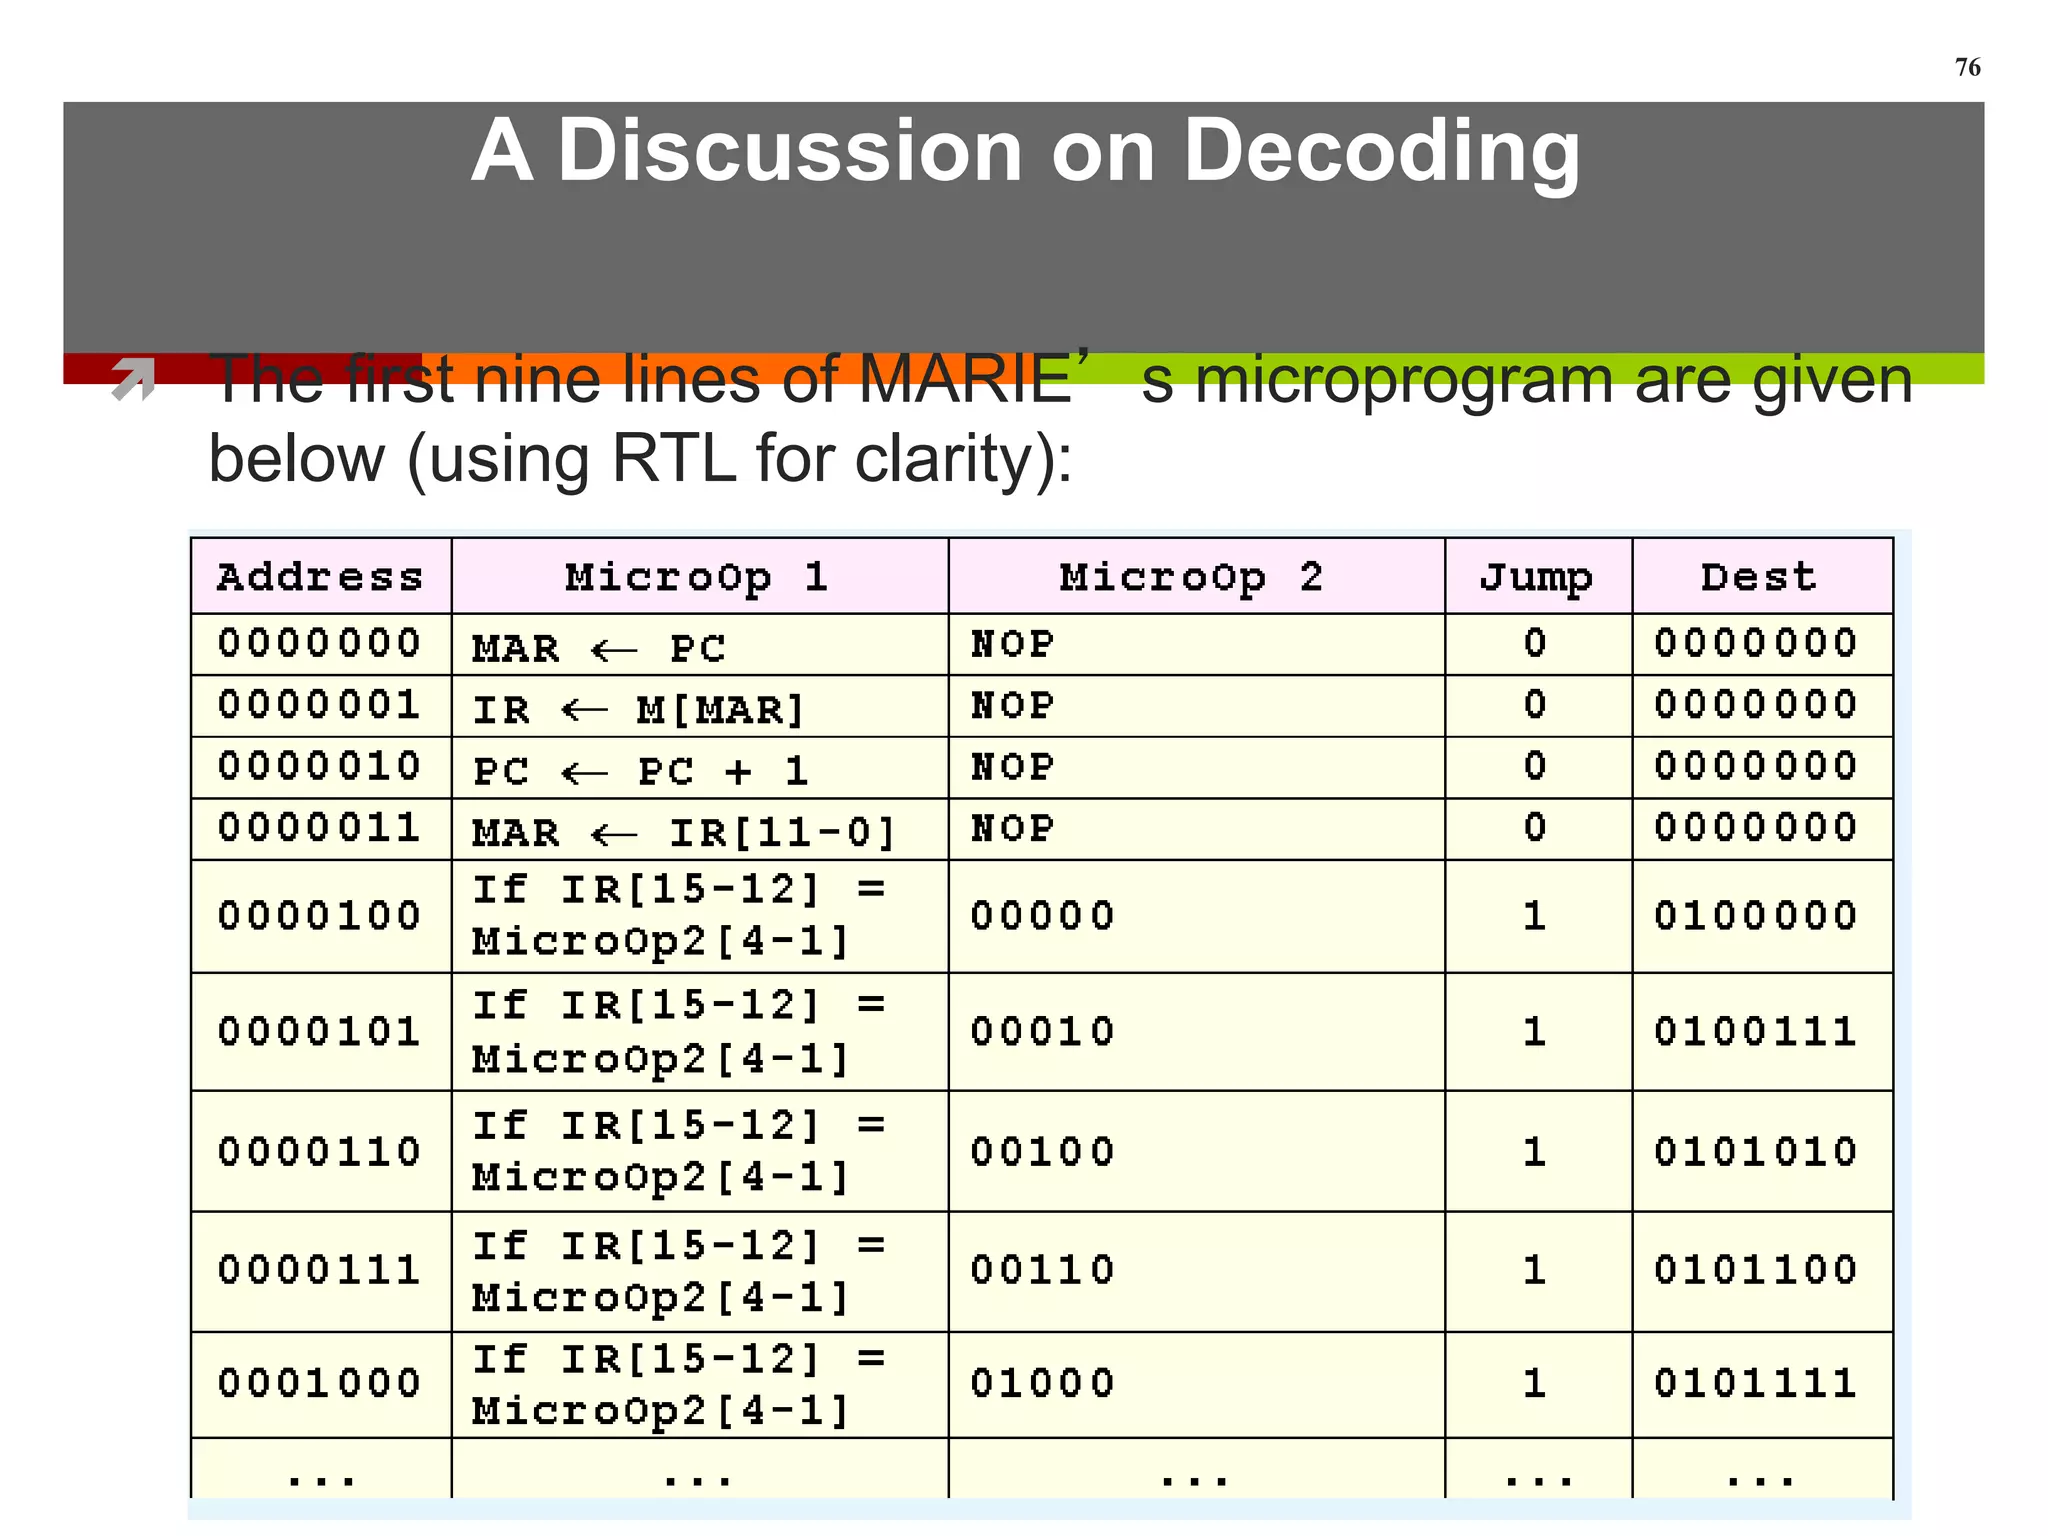2048x1536 pixels.
Task: Click Dest value 0101100
Action: [1756, 1271]
